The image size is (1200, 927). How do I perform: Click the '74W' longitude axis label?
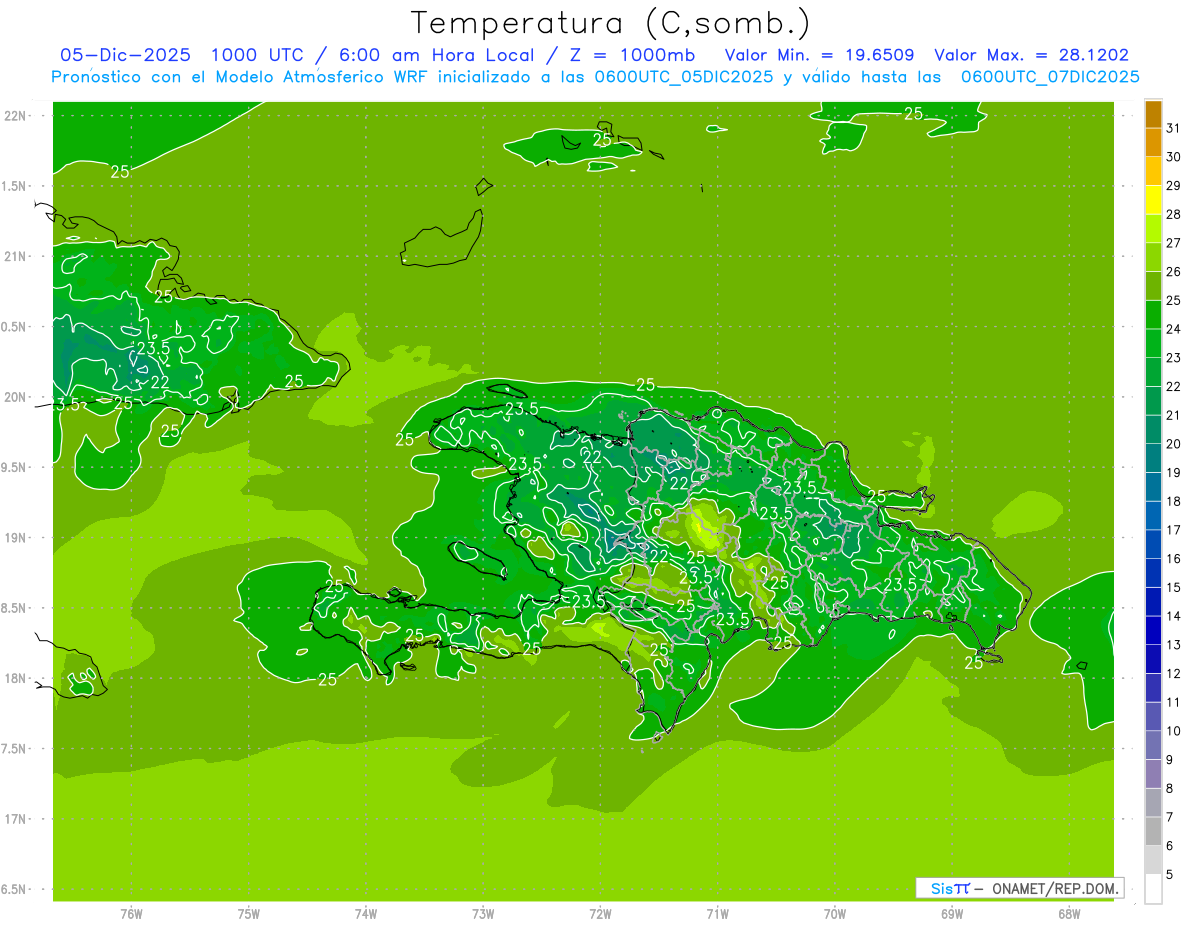366,913
